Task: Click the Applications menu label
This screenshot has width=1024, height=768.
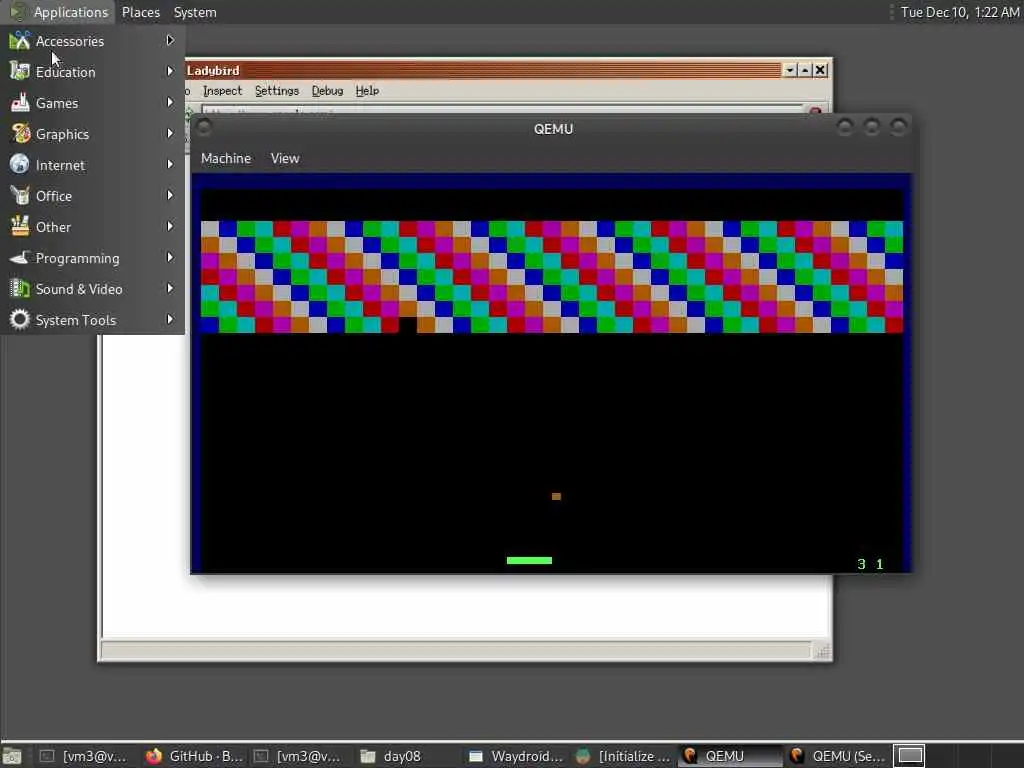Action: 71,12
